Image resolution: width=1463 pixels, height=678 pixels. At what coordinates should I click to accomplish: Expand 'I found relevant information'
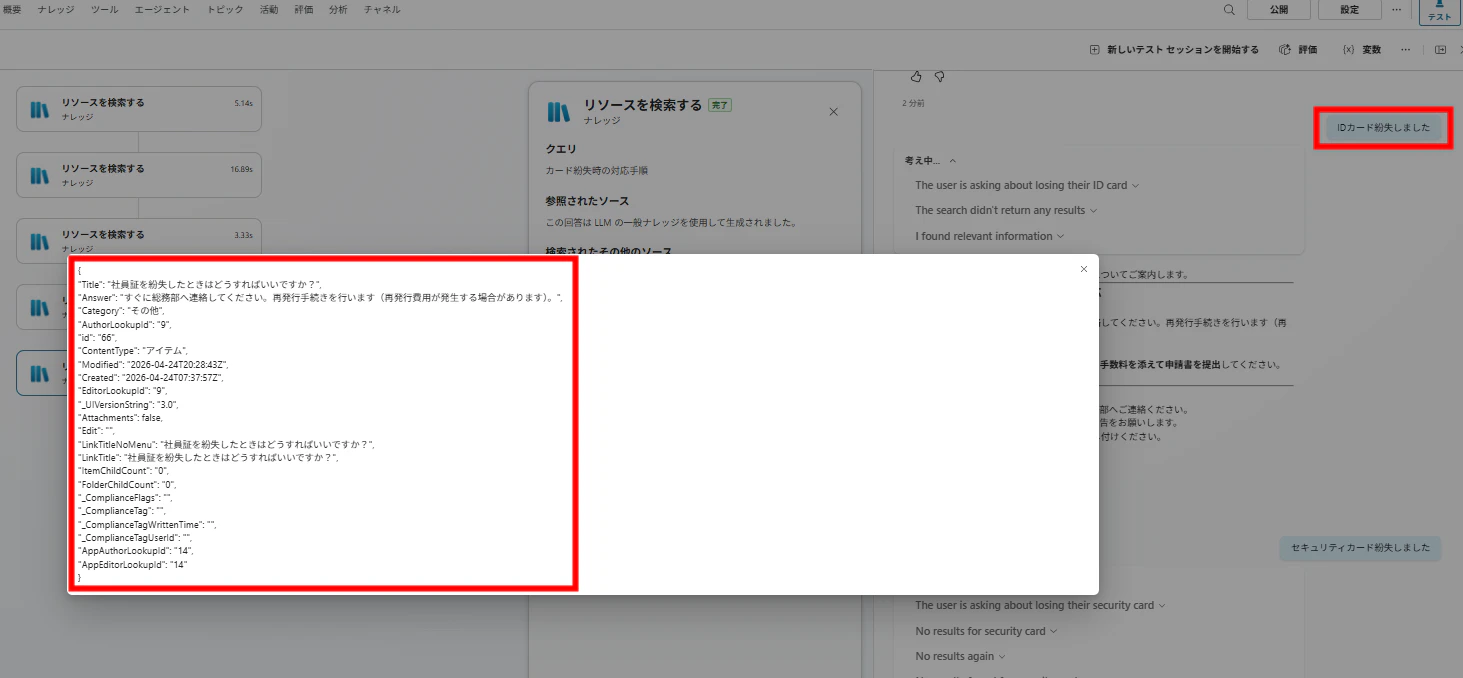(989, 236)
